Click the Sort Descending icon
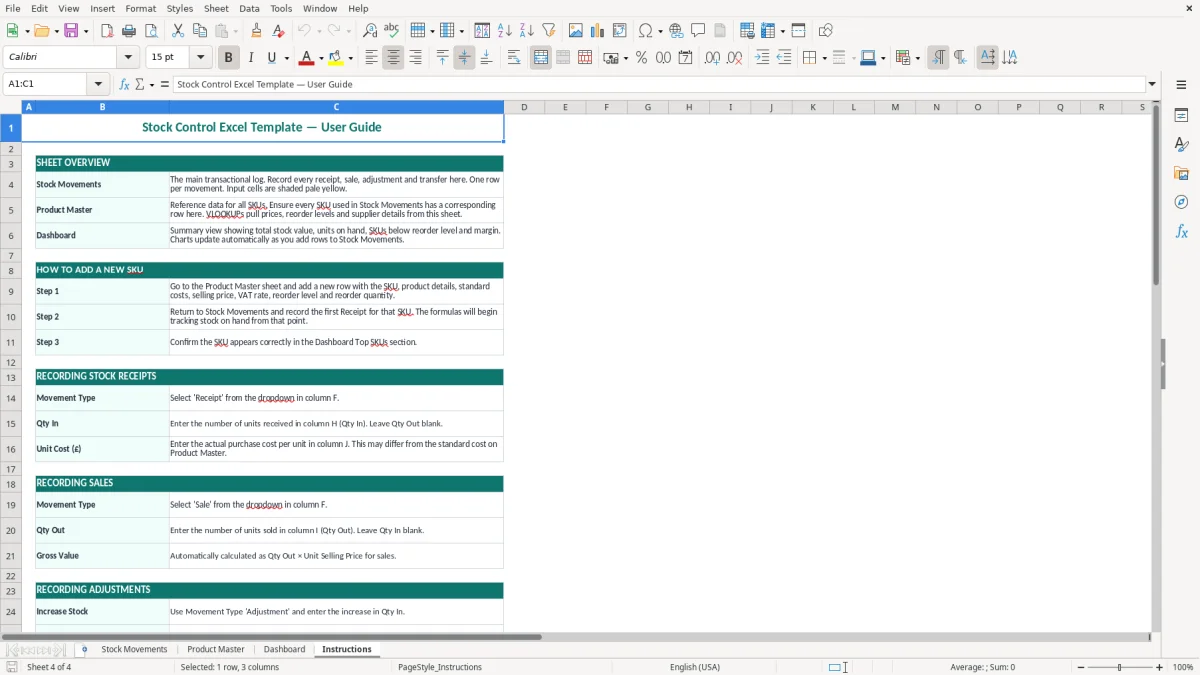This screenshot has width=1200, height=675. tap(527, 31)
